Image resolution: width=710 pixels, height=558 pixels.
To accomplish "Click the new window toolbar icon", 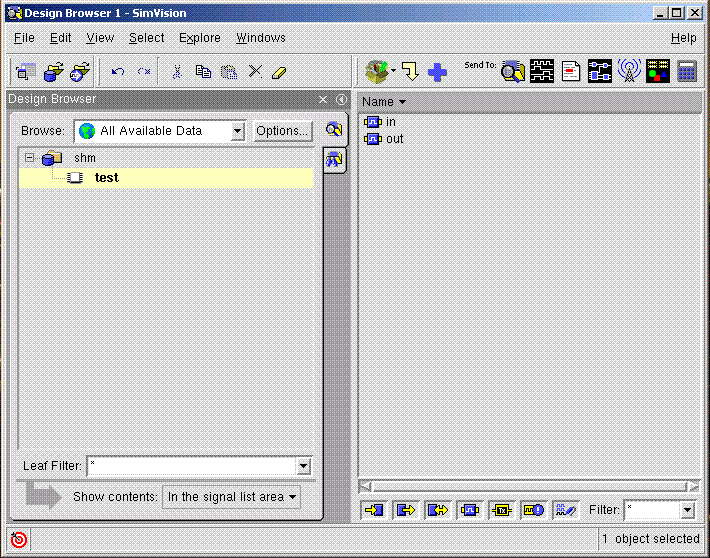I will [x=25, y=72].
